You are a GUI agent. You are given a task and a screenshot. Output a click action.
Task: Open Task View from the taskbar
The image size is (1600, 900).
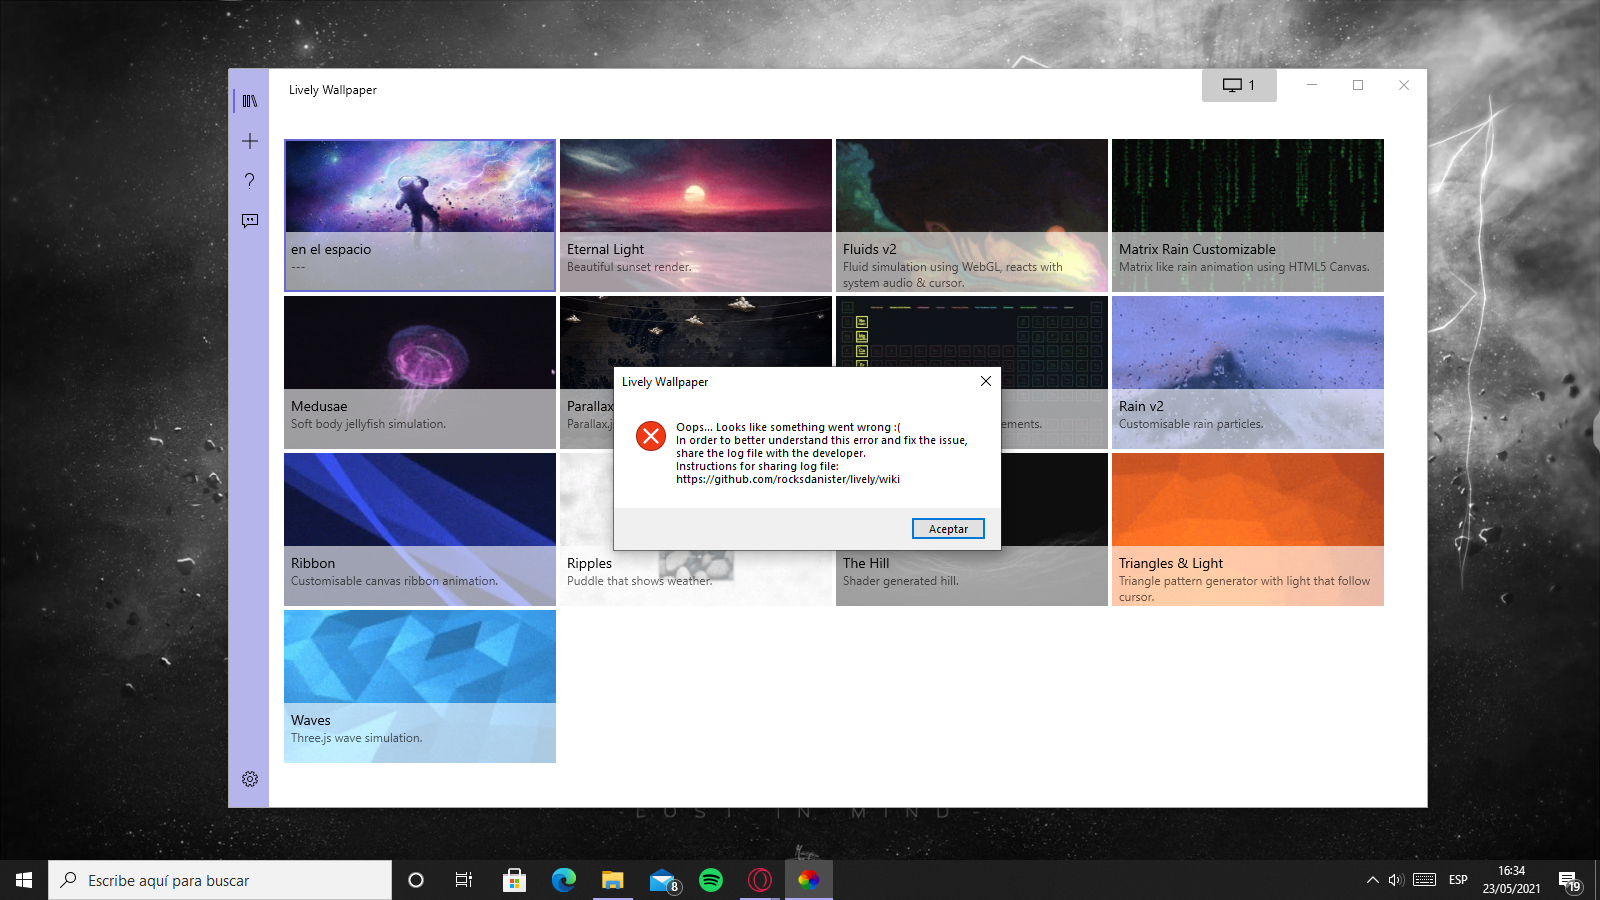[463, 880]
